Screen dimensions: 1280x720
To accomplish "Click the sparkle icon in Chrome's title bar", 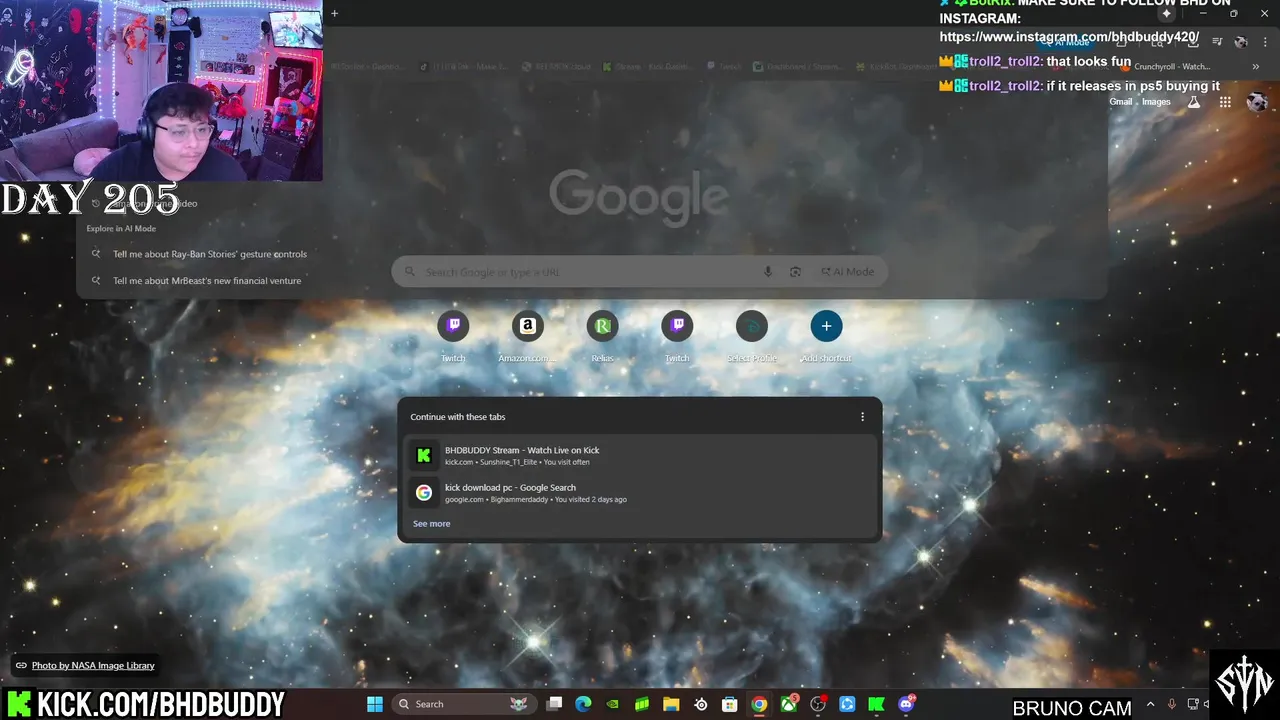I will point(1166,14).
